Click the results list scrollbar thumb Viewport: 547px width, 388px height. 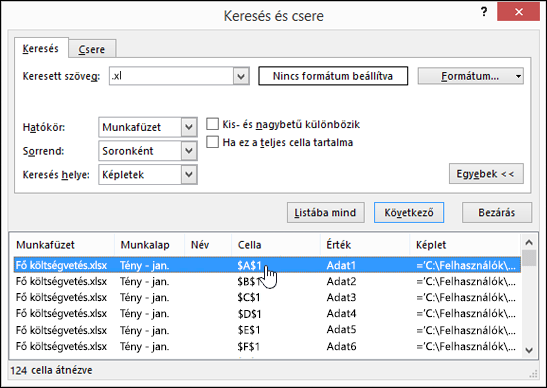[x=529, y=258]
